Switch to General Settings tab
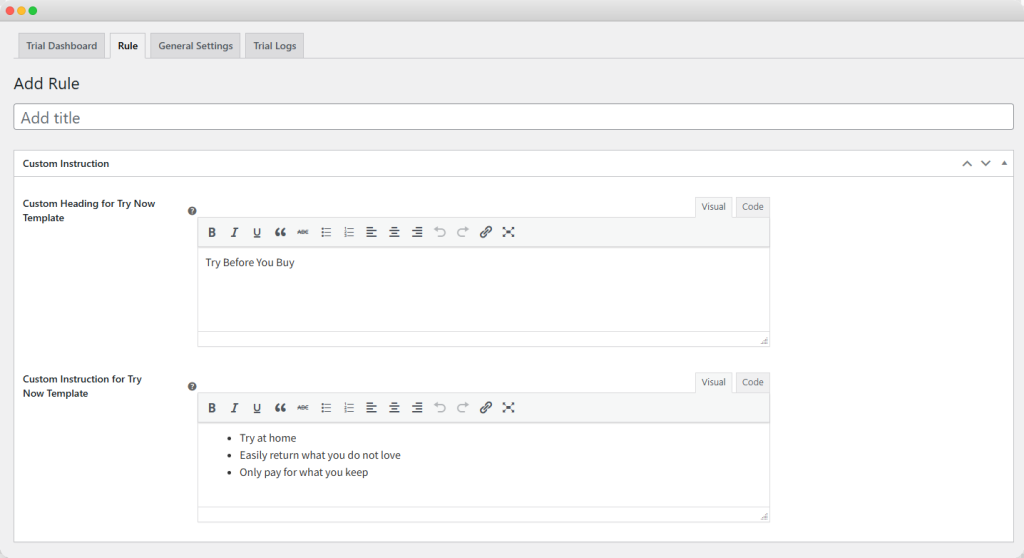The height and width of the screenshot is (558, 1024). (x=195, y=46)
